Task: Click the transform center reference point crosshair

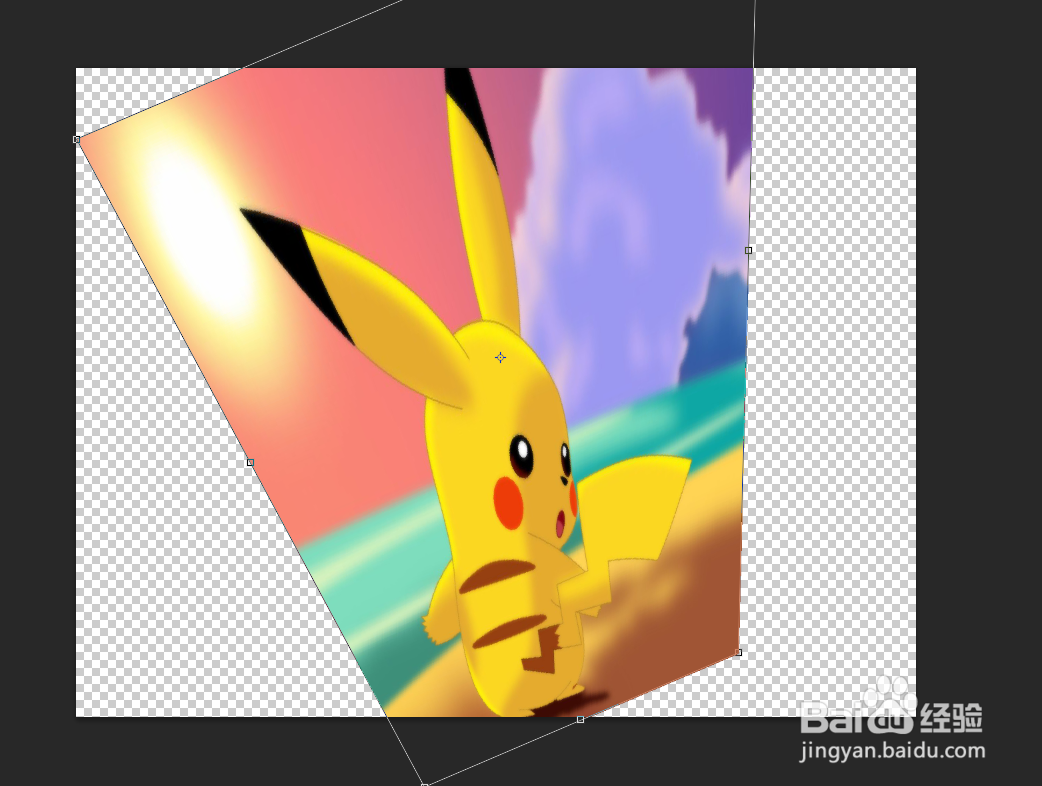Action: coord(500,357)
